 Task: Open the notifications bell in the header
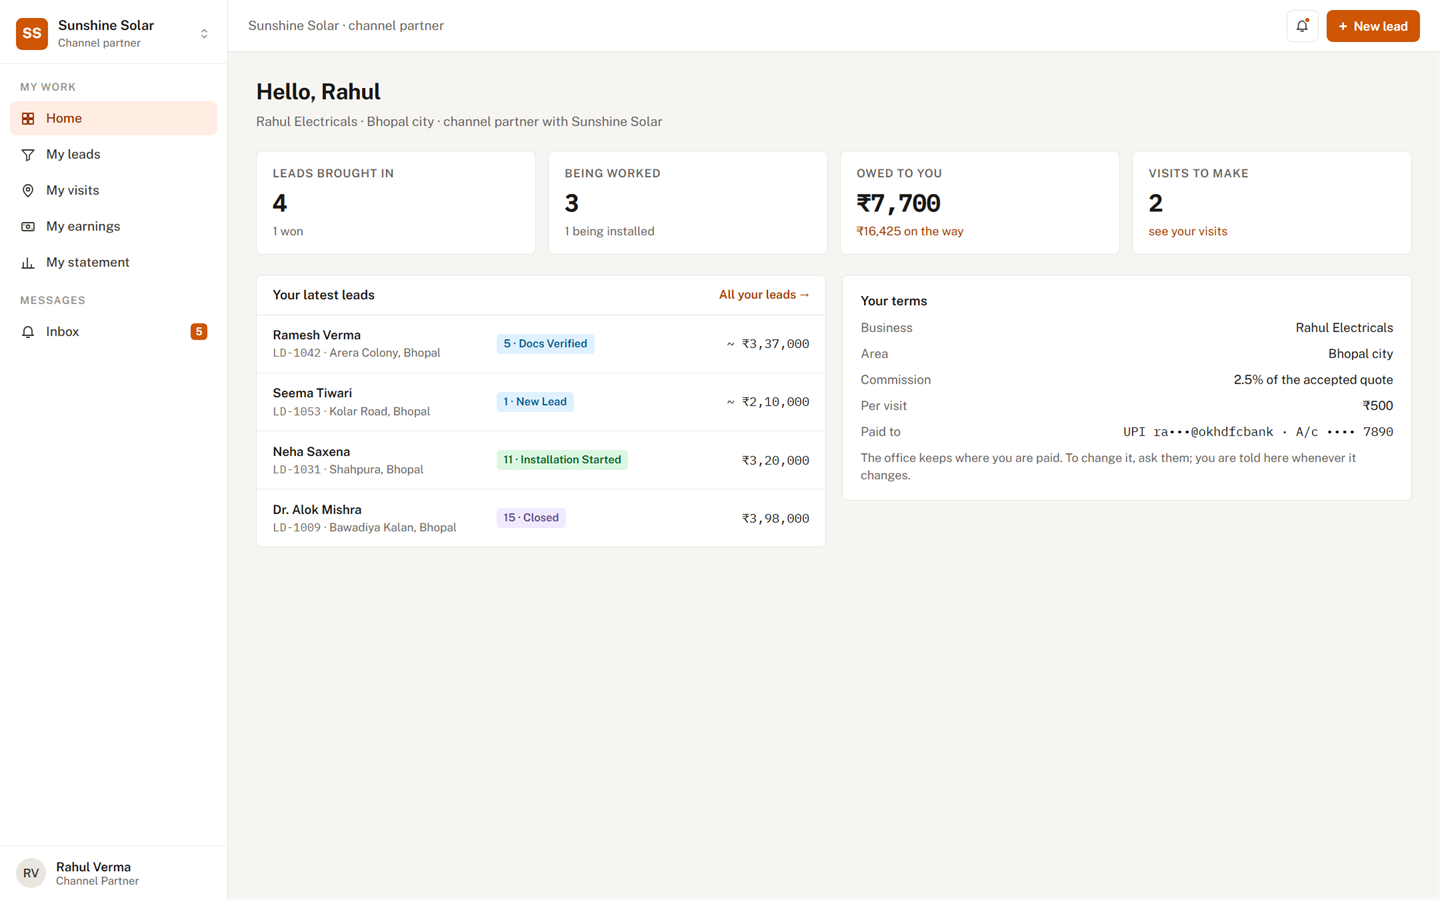click(x=1302, y=26)
